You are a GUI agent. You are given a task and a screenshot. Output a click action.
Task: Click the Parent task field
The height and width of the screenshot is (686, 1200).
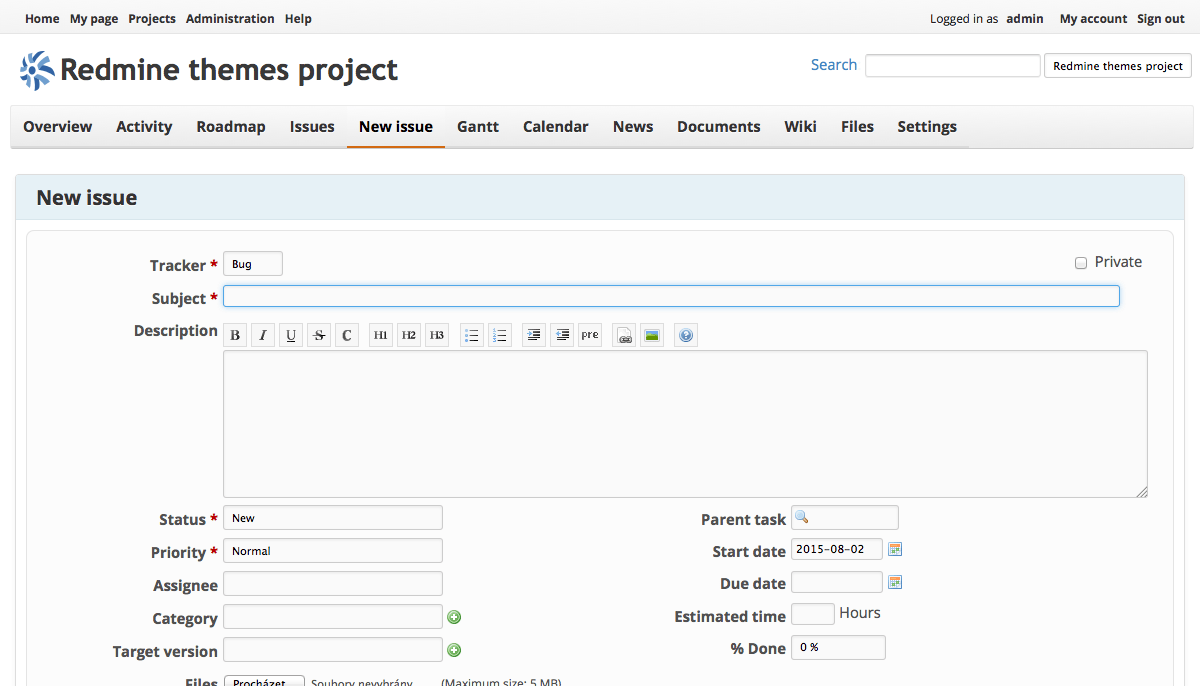[845, 518]
